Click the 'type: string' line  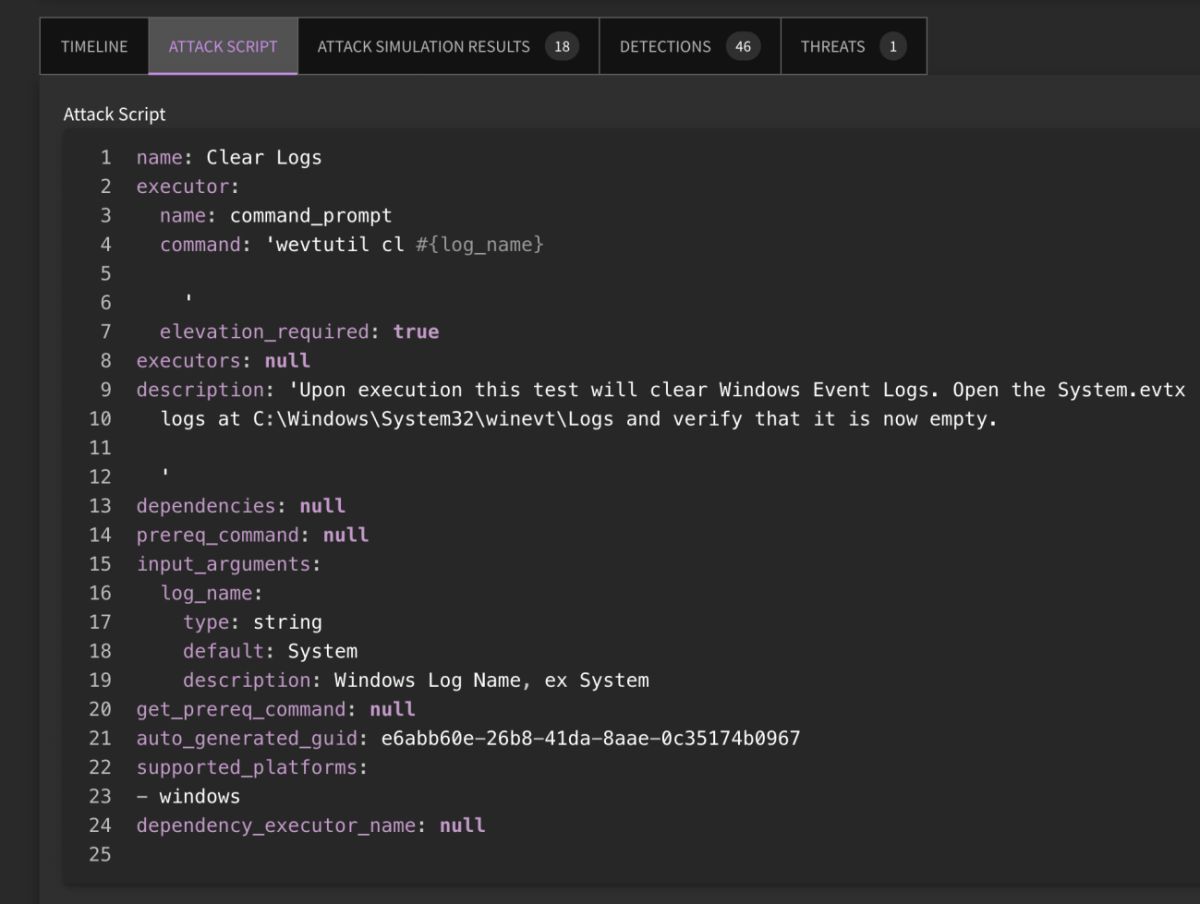253,622
